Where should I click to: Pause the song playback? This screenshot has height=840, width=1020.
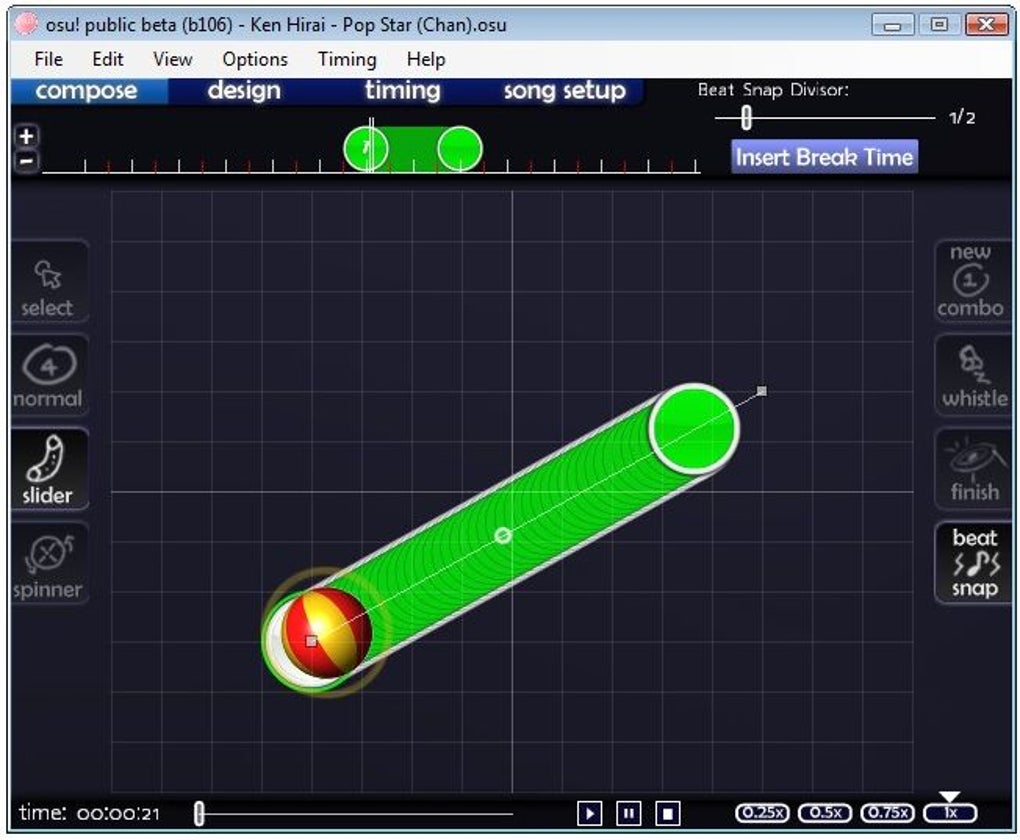pos(628,813)
